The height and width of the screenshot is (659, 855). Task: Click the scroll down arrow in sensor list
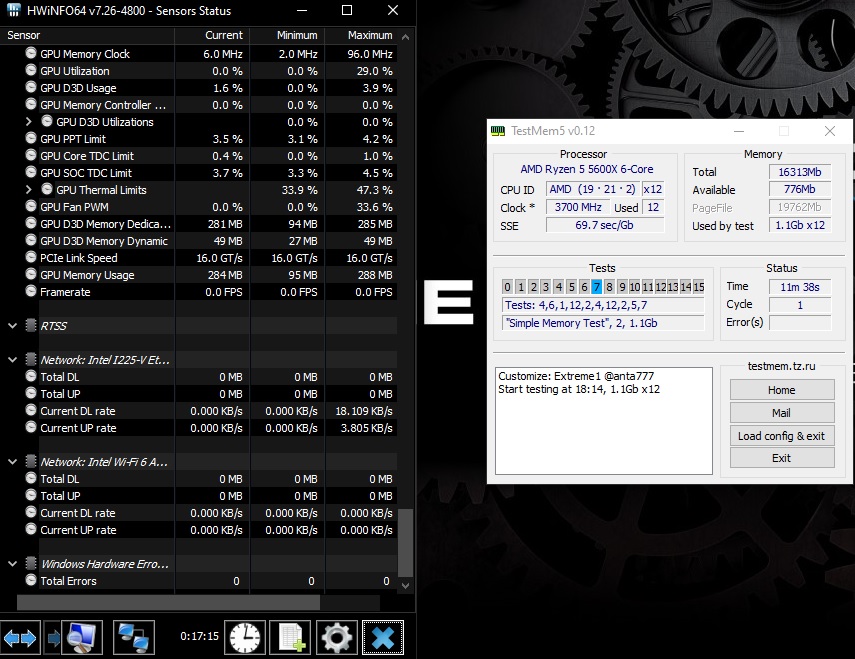click(405, 585)
